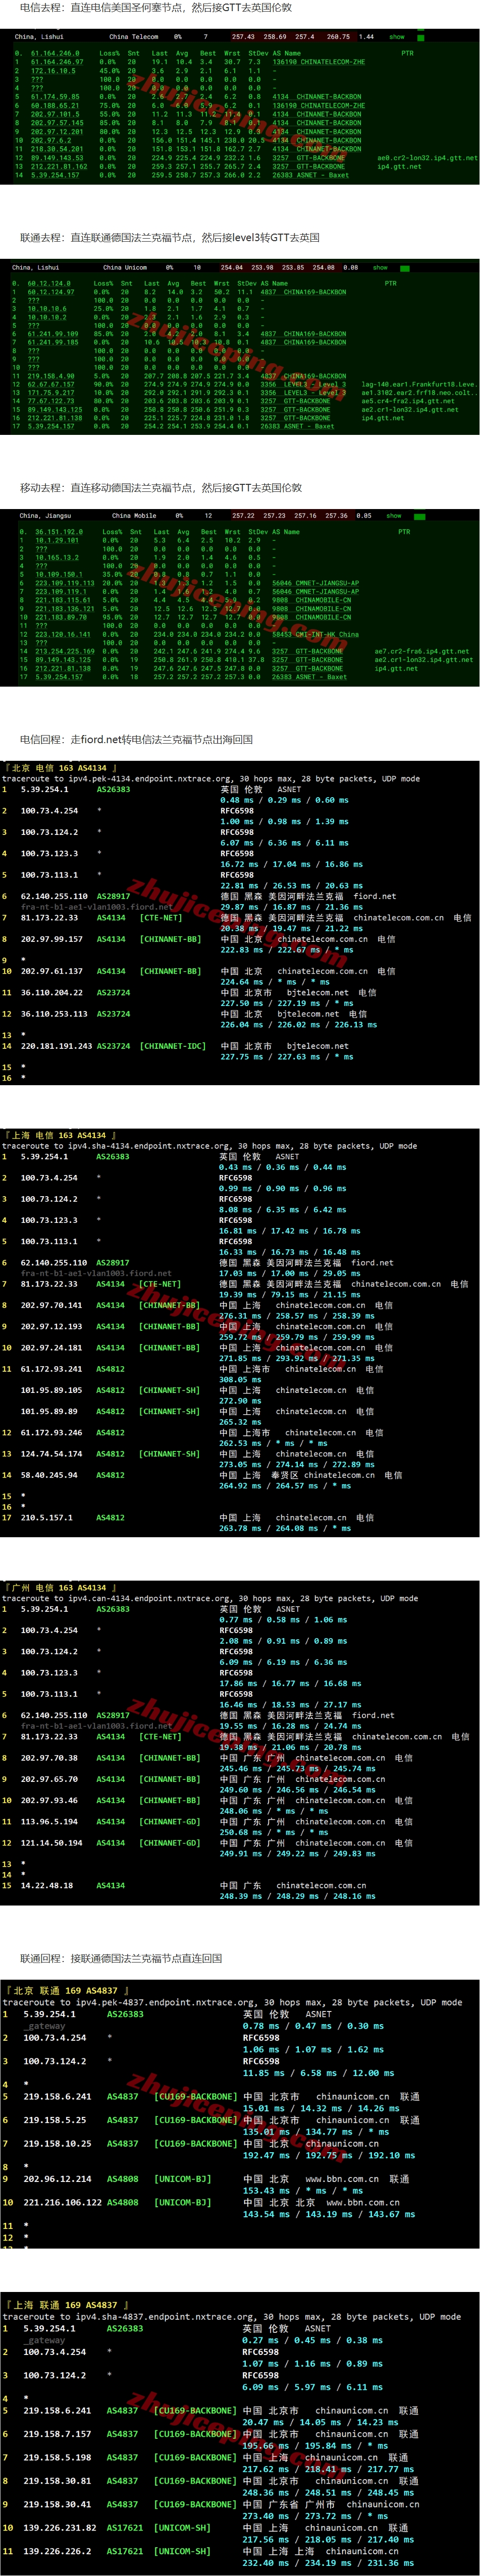Image resolution: width=480 pixels, height=2576 pixels.
Task: Click IP address 36.110.253.113
Action: pyautogui.click(x=54, y=1014)
